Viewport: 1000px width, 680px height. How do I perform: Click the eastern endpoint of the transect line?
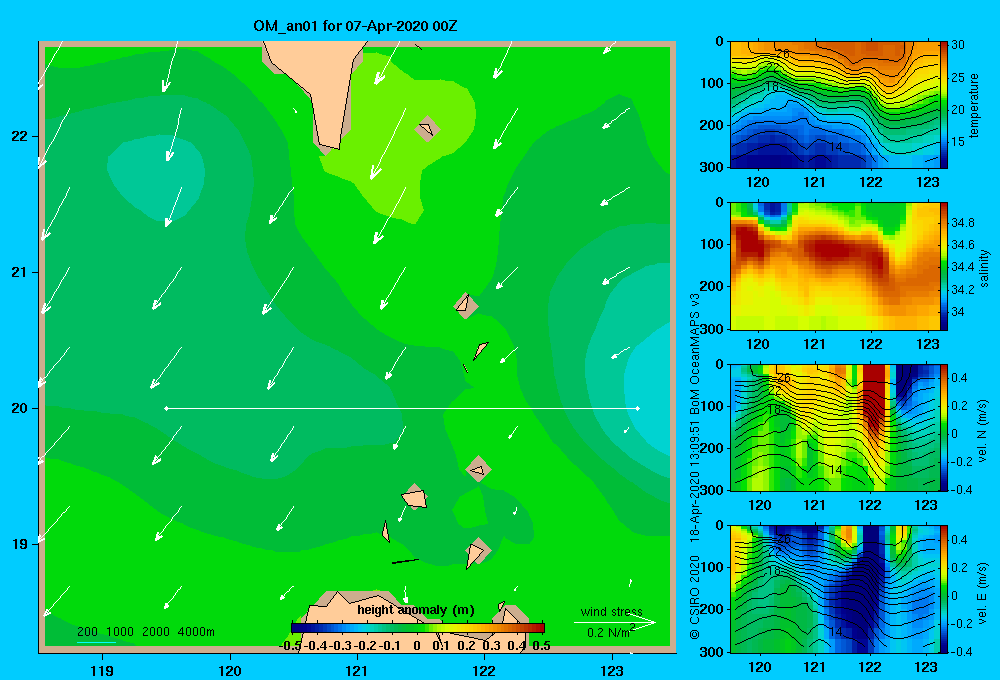638,408
